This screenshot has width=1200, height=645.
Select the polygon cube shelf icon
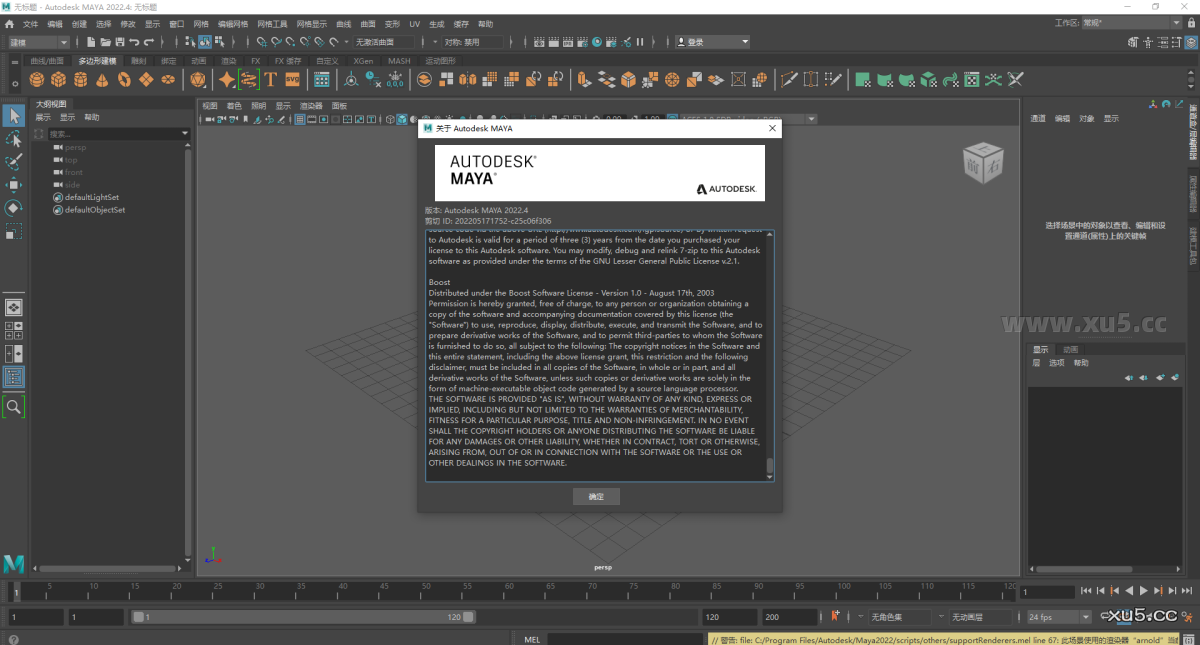[59, 79]
